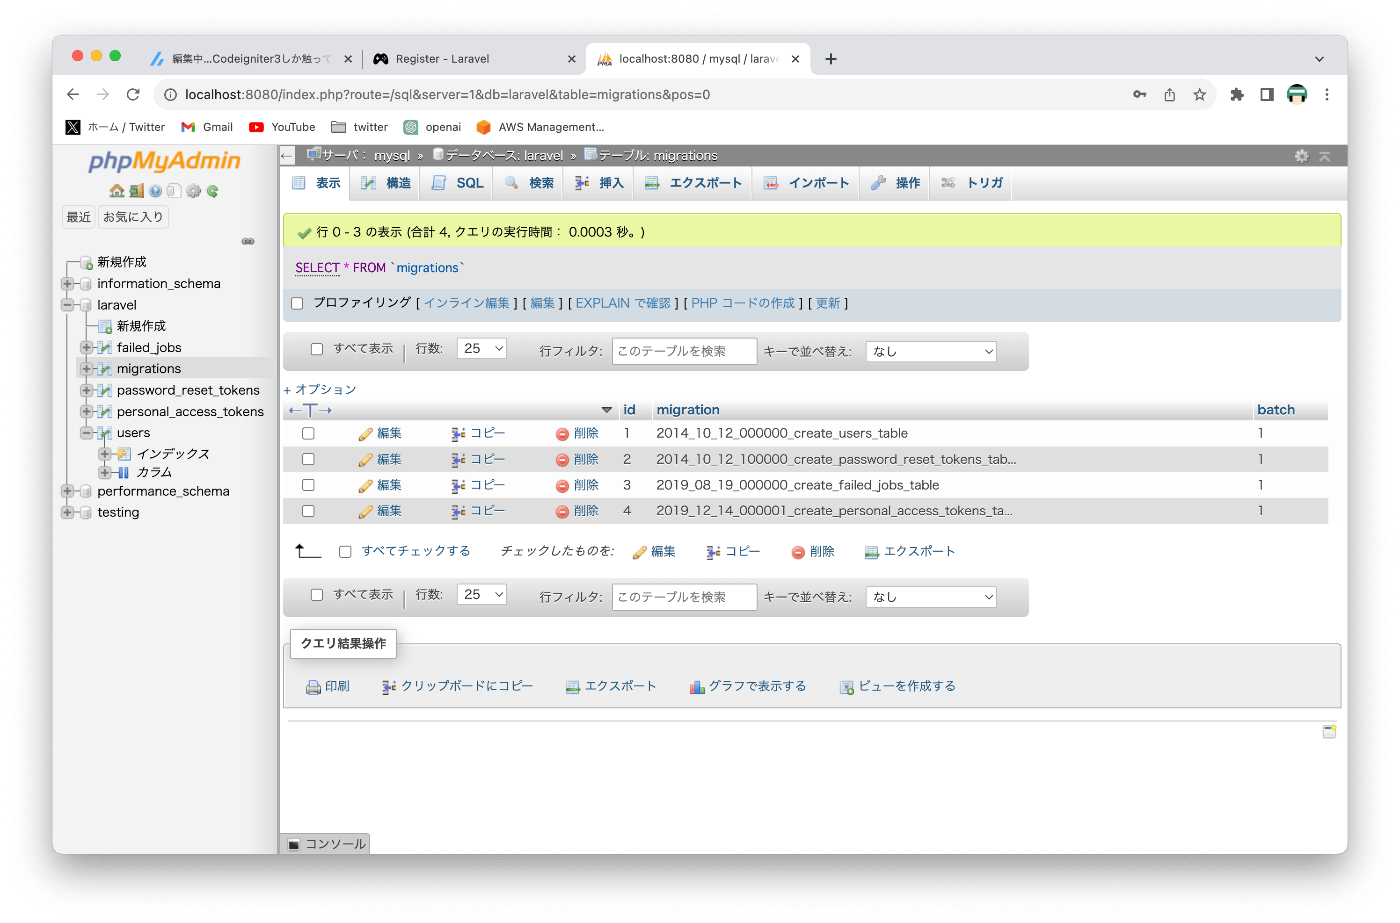This screenshot has width=1400, height=923.
Task: Click Chrome extensions puzzle icon
Action: point(1237,95)
